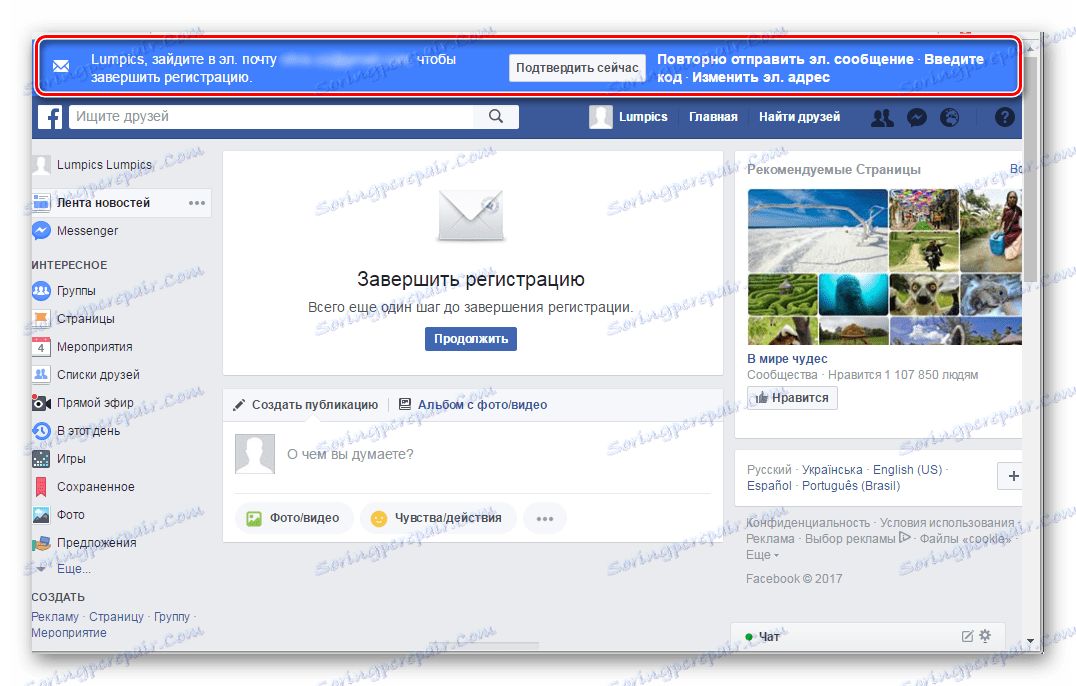Click the Facebook logo icon
The height and width of the screenshot is (686, 1076).
pos(50,117)
